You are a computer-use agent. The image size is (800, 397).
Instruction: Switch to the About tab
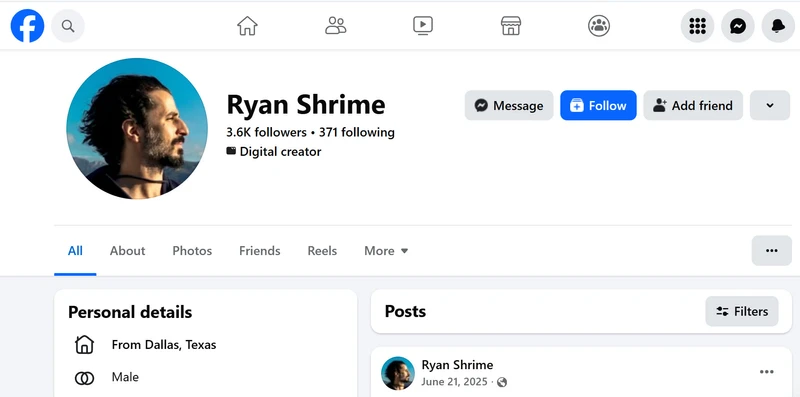[128, 251]
